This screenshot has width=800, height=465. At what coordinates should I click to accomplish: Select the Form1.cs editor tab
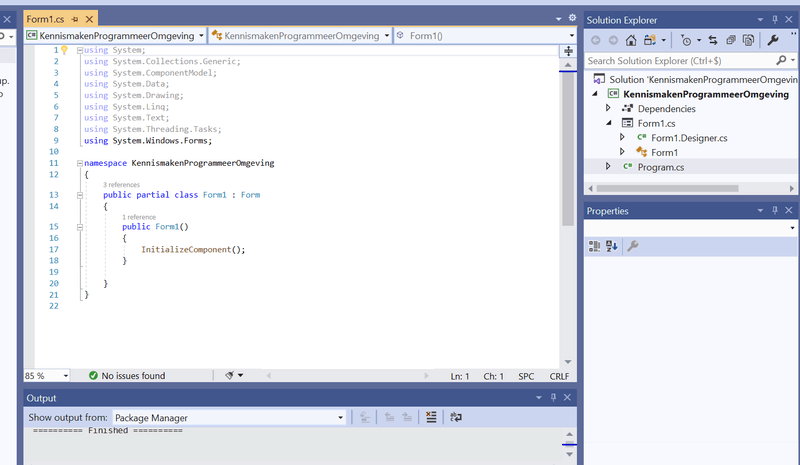[x=45, y=19]
